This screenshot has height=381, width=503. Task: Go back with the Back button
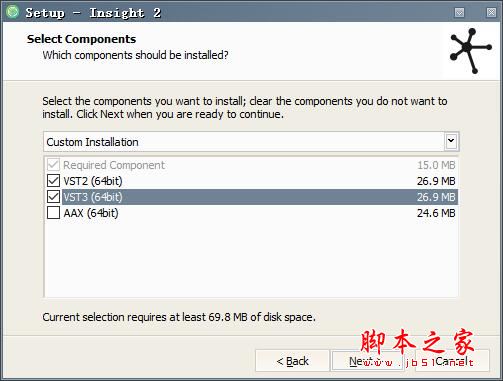(x=292, y=361)
